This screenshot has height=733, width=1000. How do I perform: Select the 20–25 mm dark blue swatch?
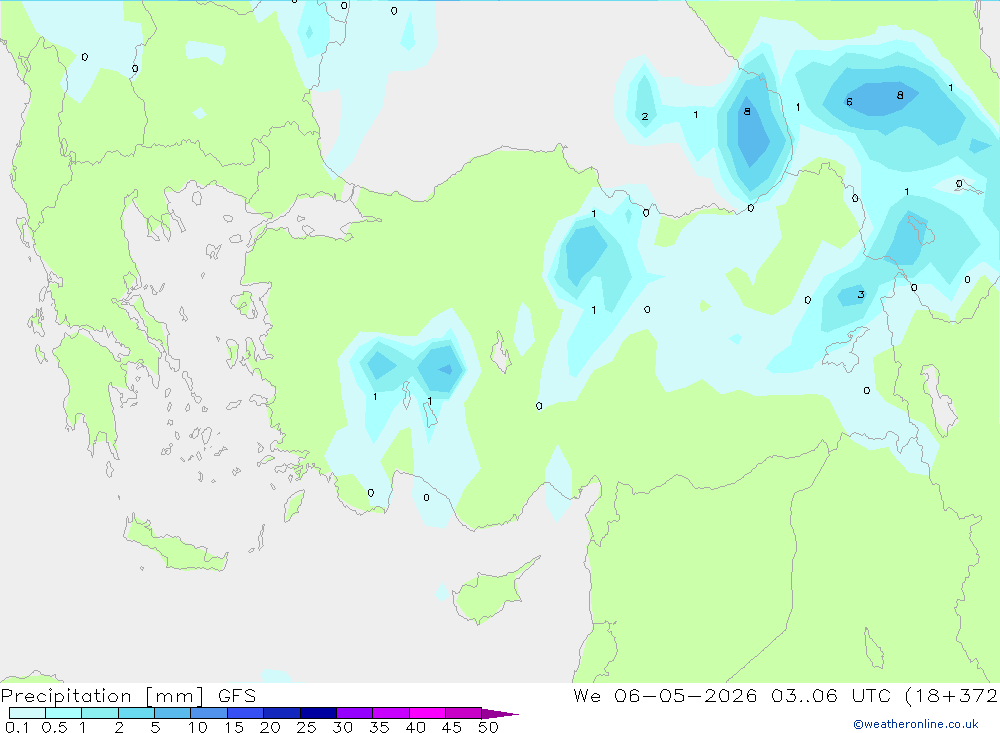coord(282,713)
